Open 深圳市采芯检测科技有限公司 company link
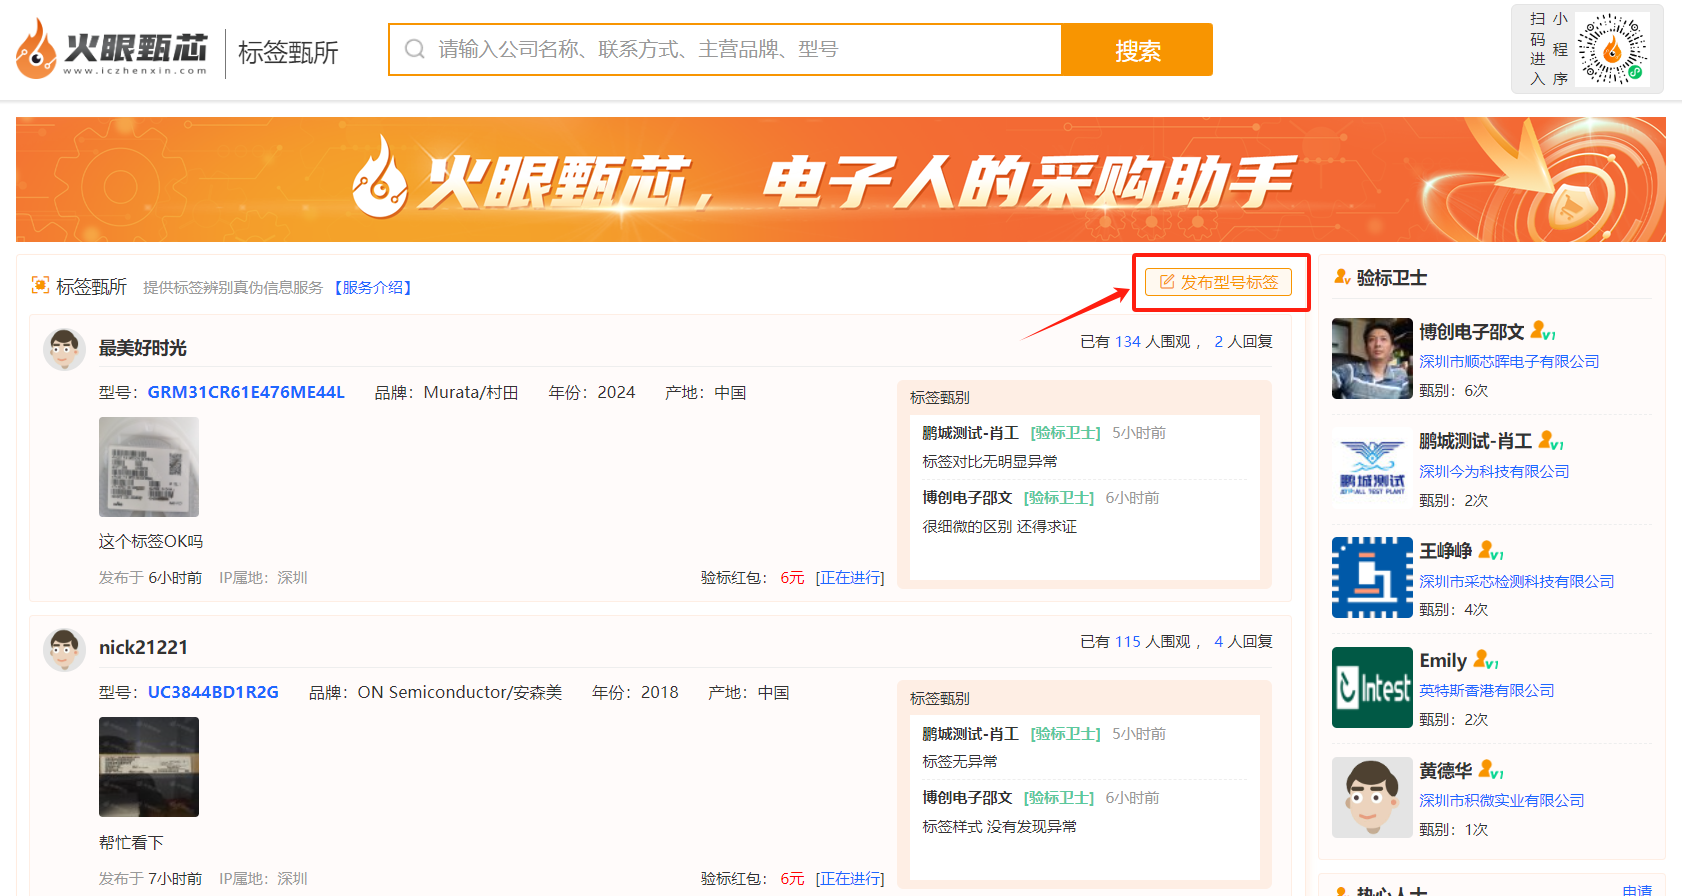 [1517, 581]
